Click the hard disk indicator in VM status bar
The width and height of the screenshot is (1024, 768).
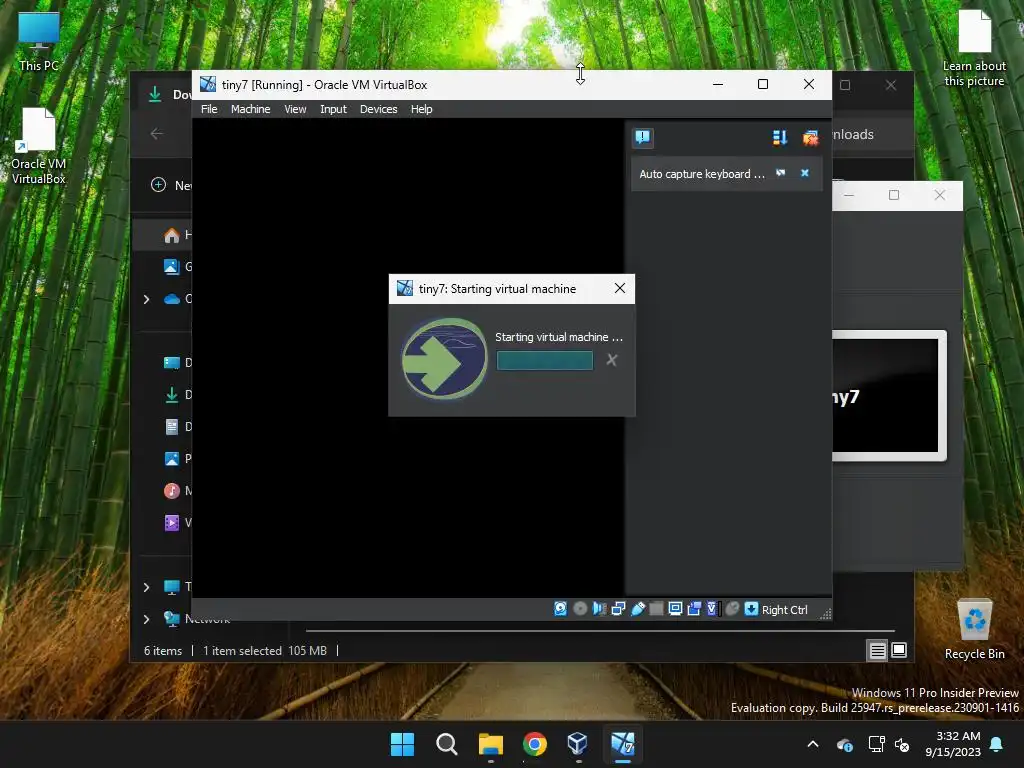point(560,609)
